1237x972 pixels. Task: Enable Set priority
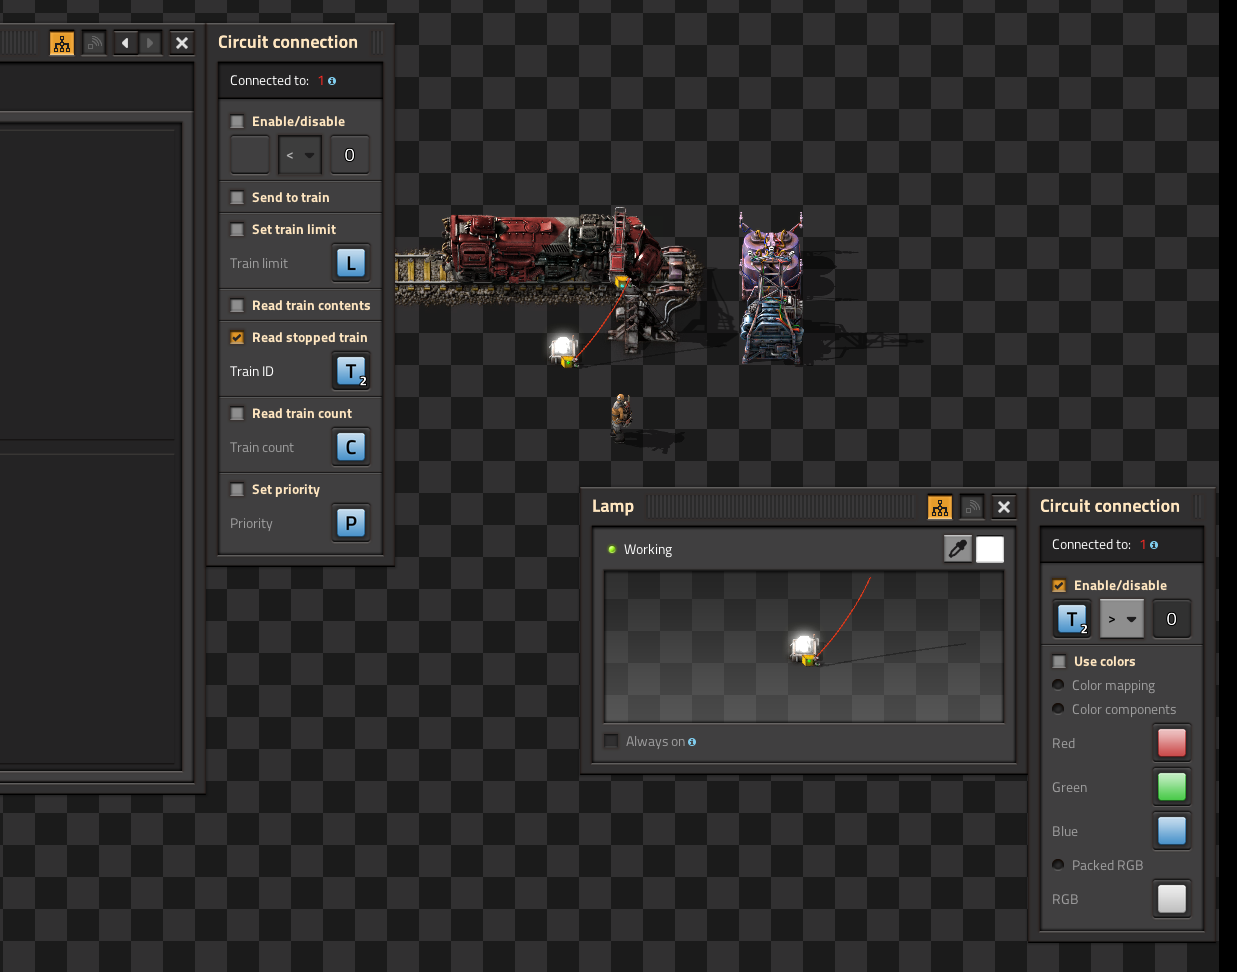pos(237,489)
